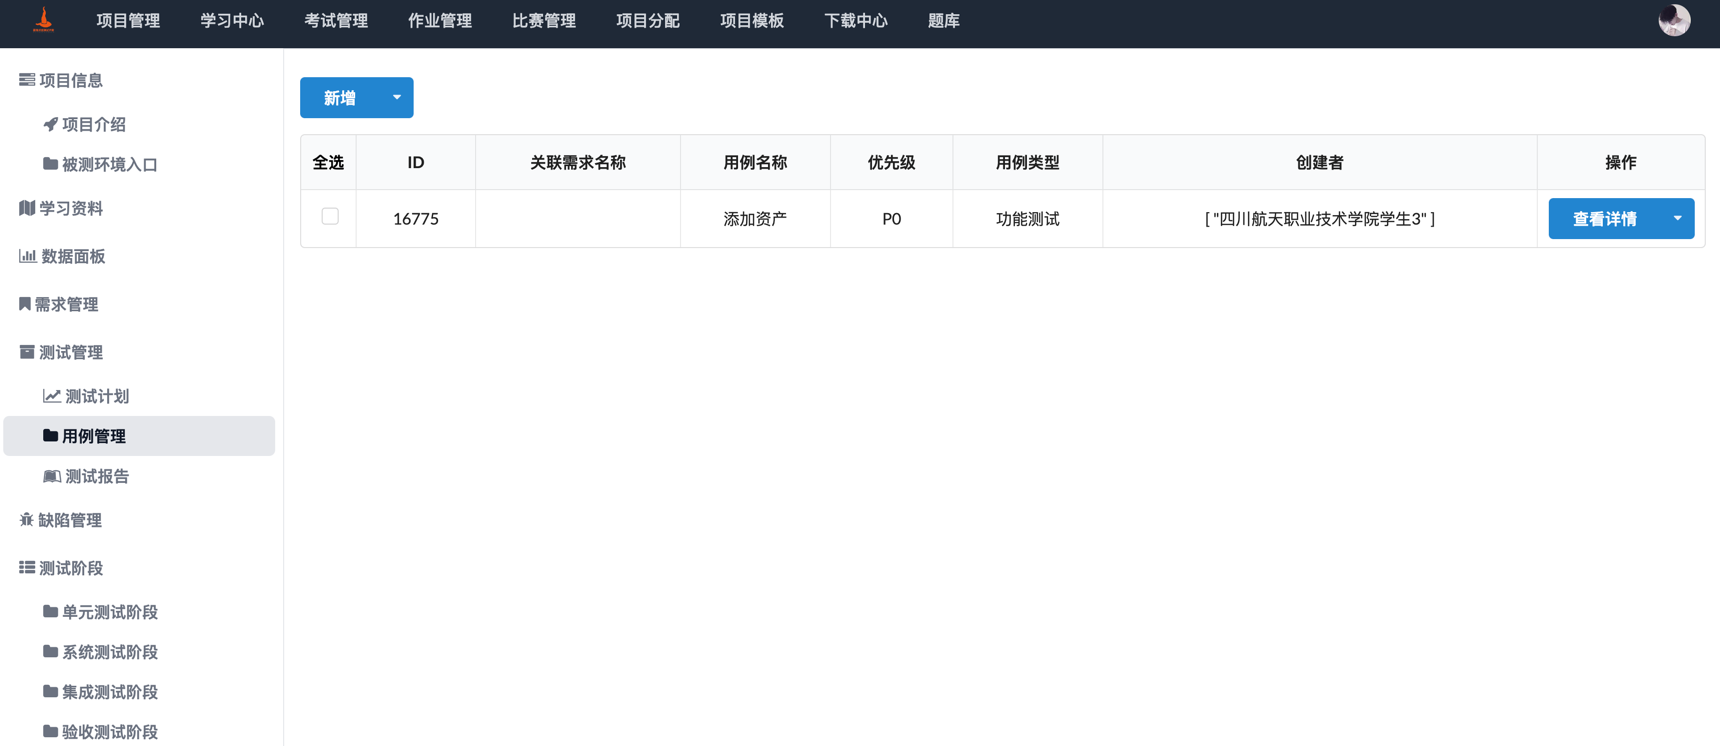Go to 下载中心 in top navigation
Viewport: 1720px width, 746px height.
(856, 21)
